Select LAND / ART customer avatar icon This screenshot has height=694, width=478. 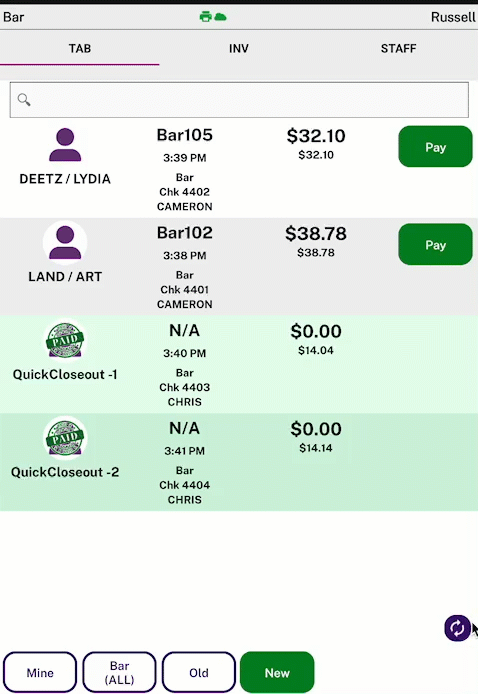[x=65, y=243]
